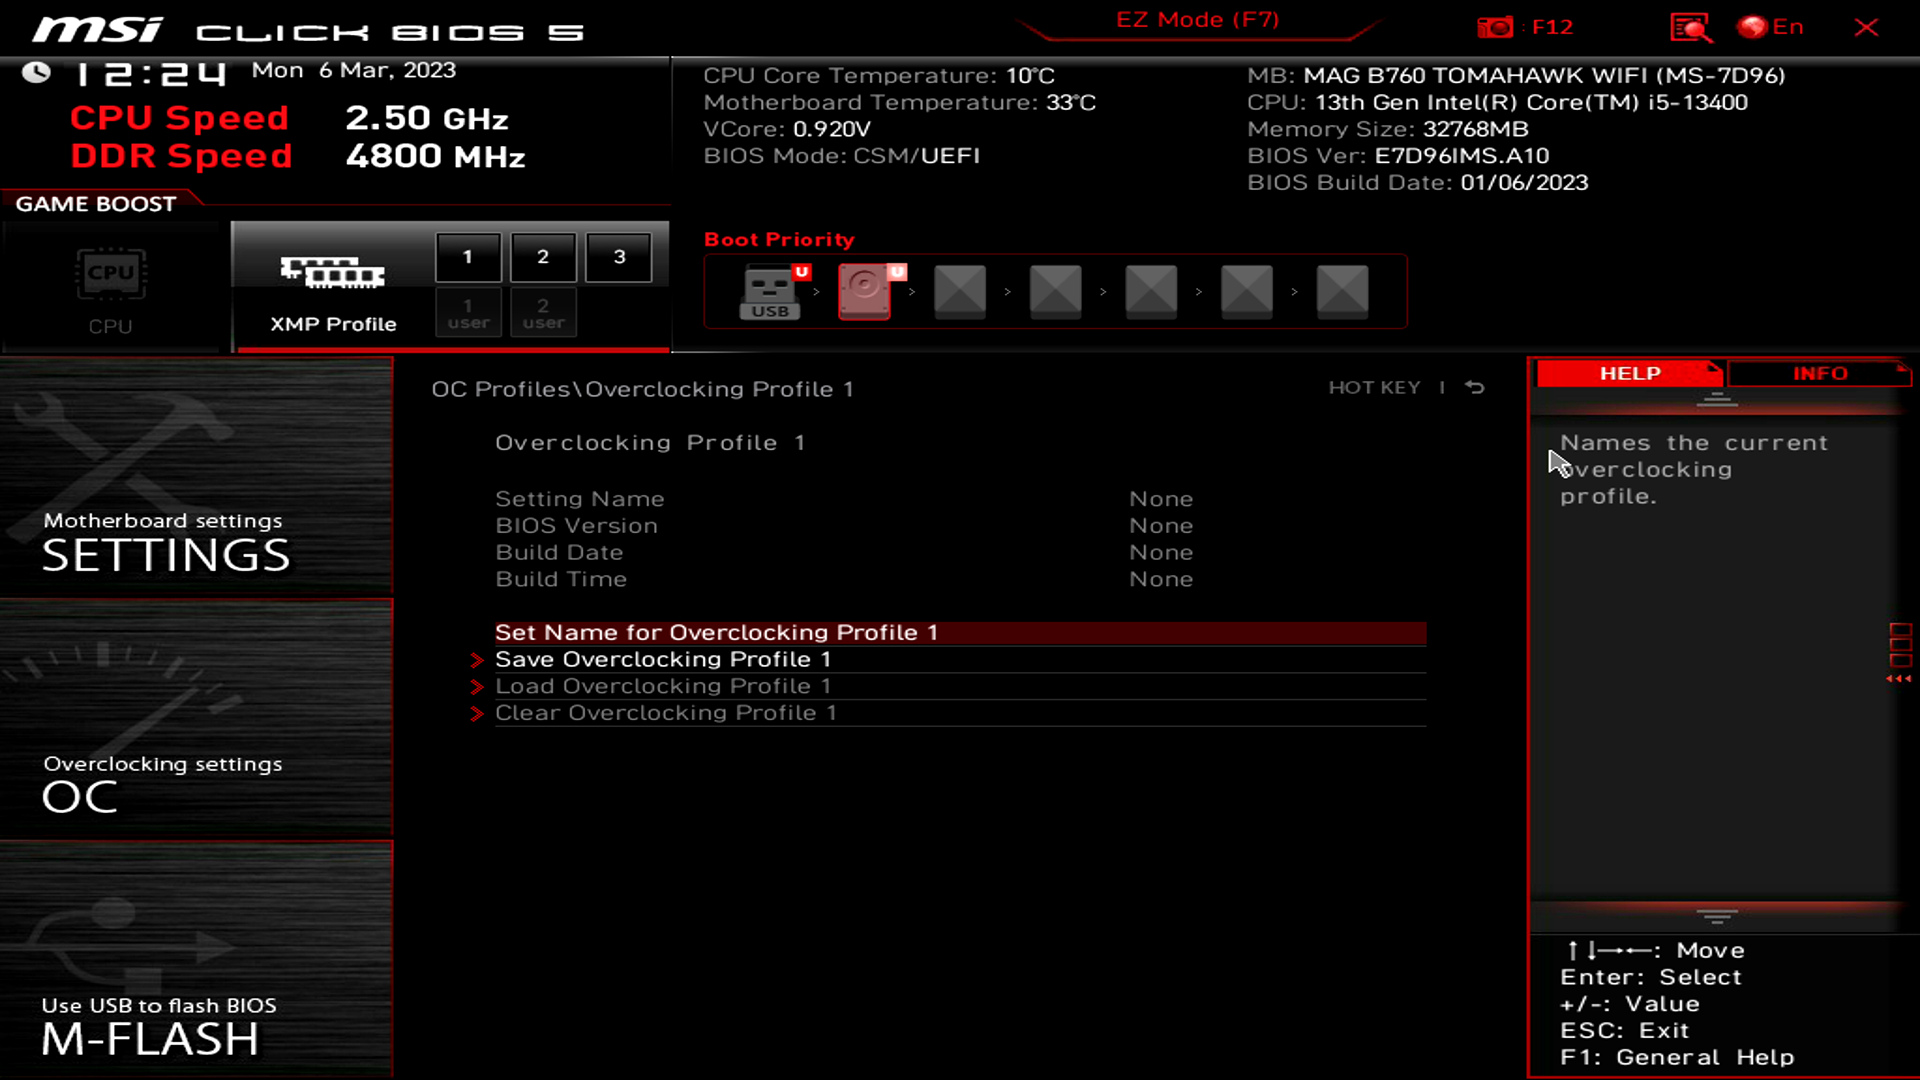Click Save Overclocking Profile 1
The width and height of the screenshot is (1920, 1080).
663,659
